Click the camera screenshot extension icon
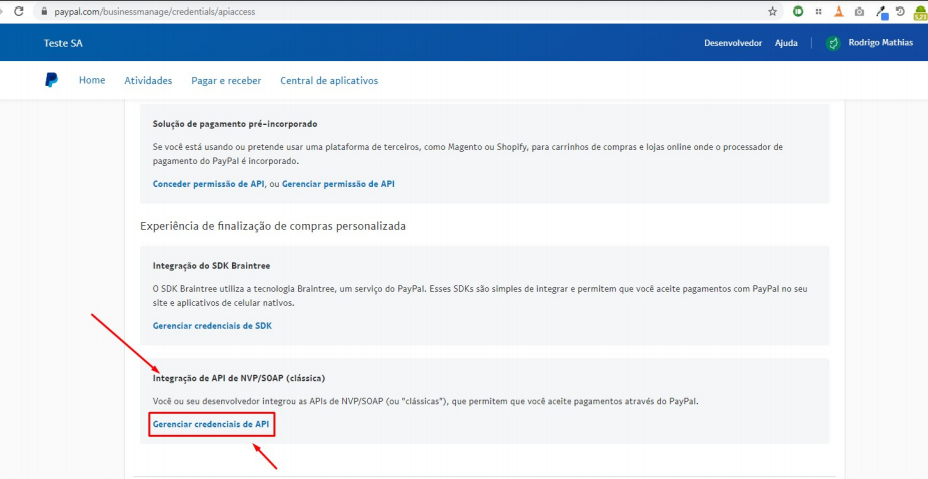This screenshot has height=479, width=928. tap(859, 11)
